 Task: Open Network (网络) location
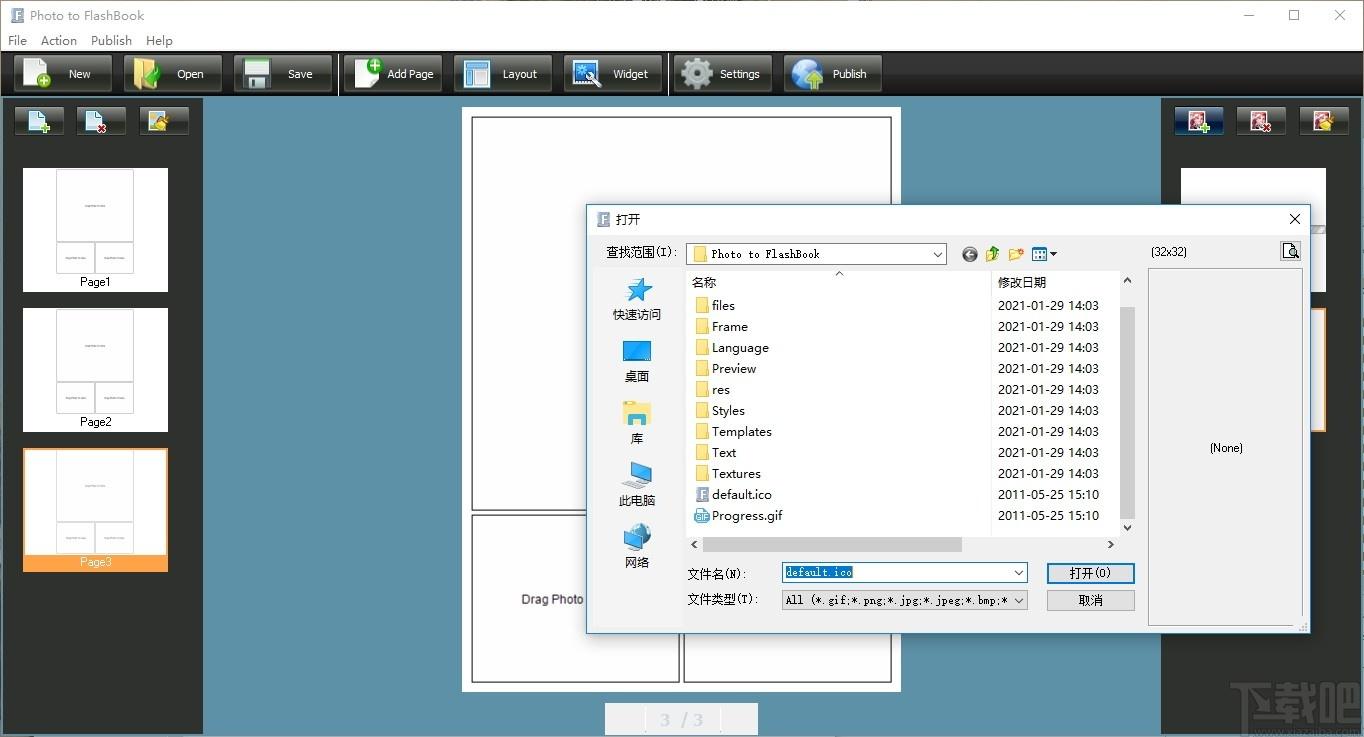pyautogui.click(x=637, y=547)
